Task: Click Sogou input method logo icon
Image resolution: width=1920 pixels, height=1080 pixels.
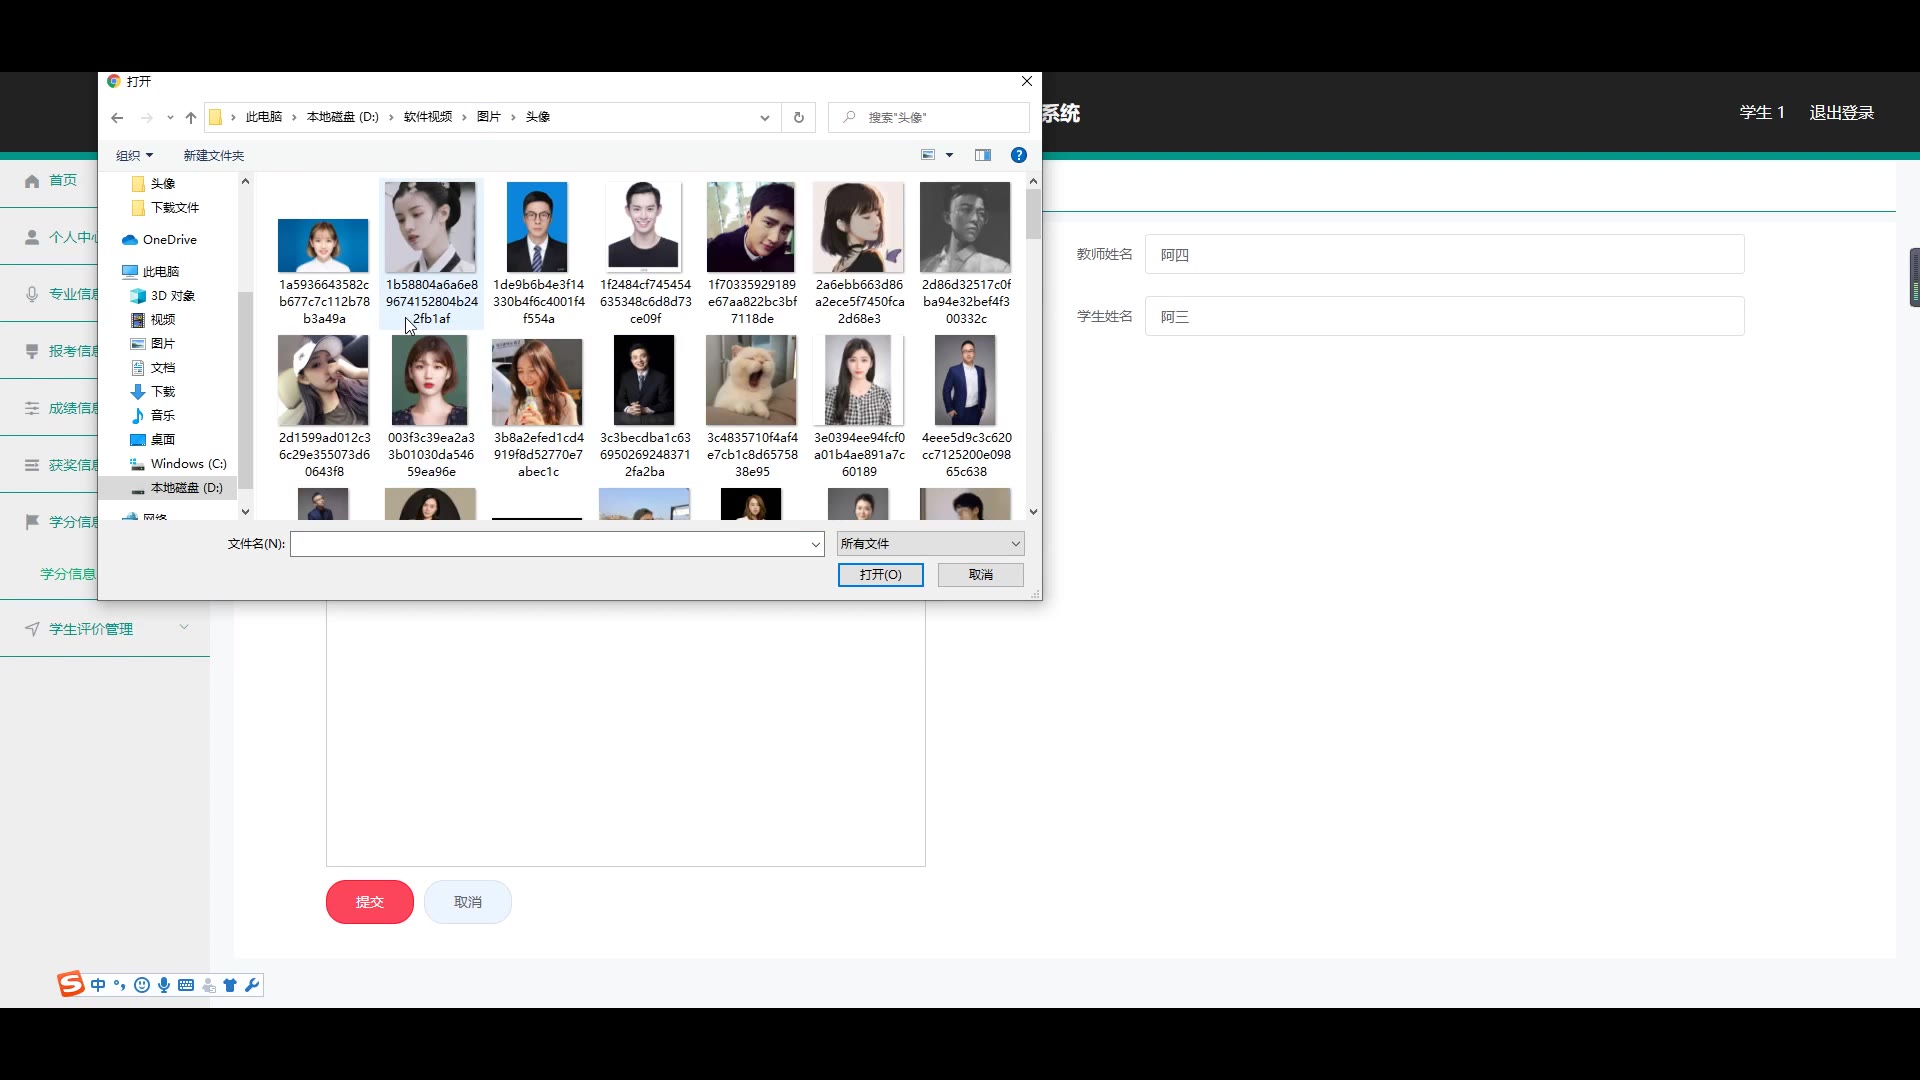Action: tap(71, 985)
